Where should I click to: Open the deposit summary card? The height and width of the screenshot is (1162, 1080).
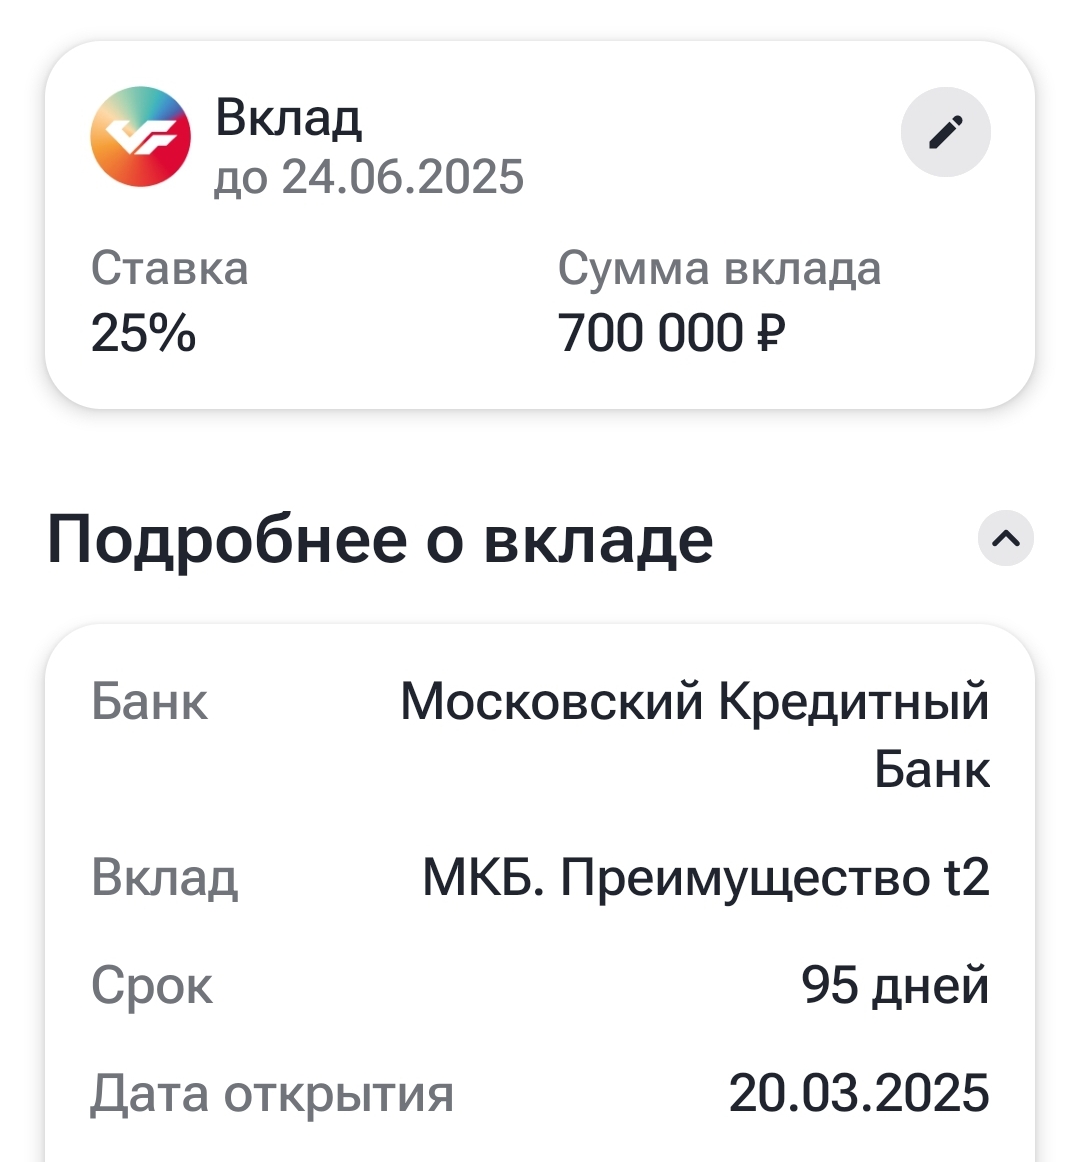[x=540, y=225]
